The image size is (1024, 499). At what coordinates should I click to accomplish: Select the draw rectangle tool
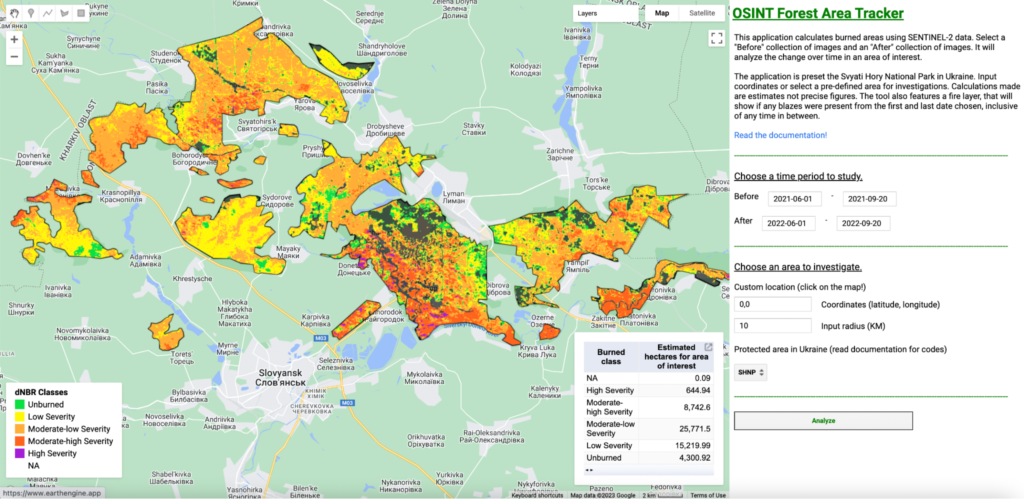(x=83, y=14)
